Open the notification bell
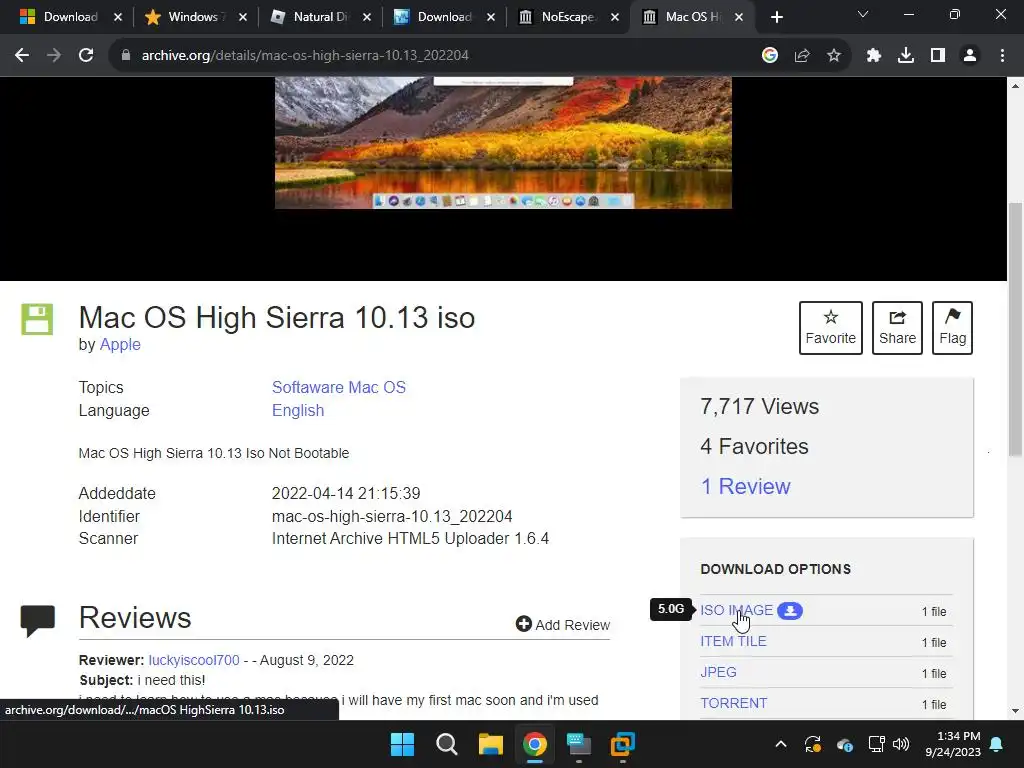The image size is (1024, 768). click(997, 744)
